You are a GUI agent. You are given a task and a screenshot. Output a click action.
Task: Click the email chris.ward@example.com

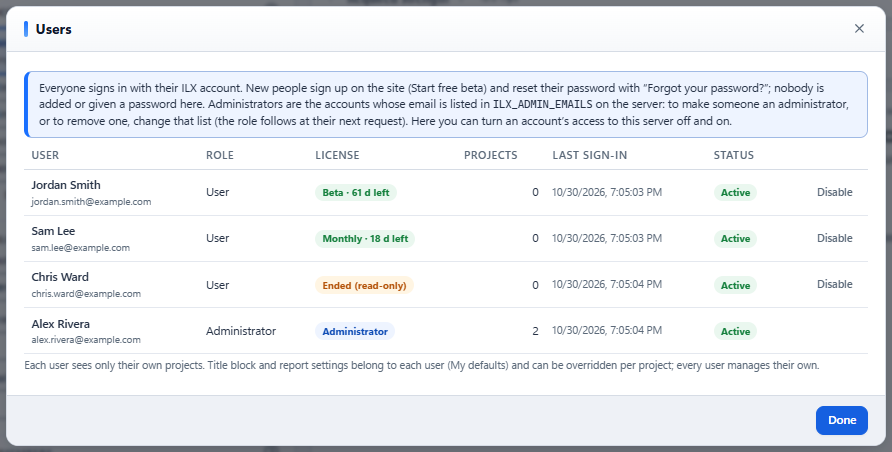[86, 294]
